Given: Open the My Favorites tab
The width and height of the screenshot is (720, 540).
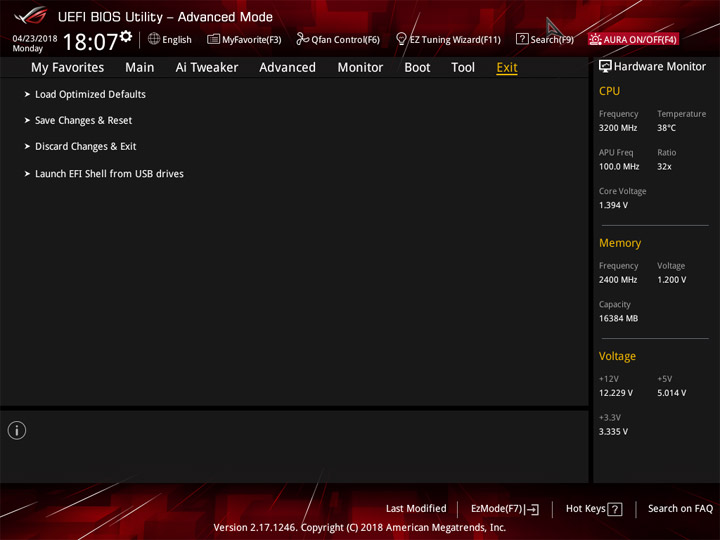Looking at the screenshot, I should pyautogui.click(x=68, y=68).
